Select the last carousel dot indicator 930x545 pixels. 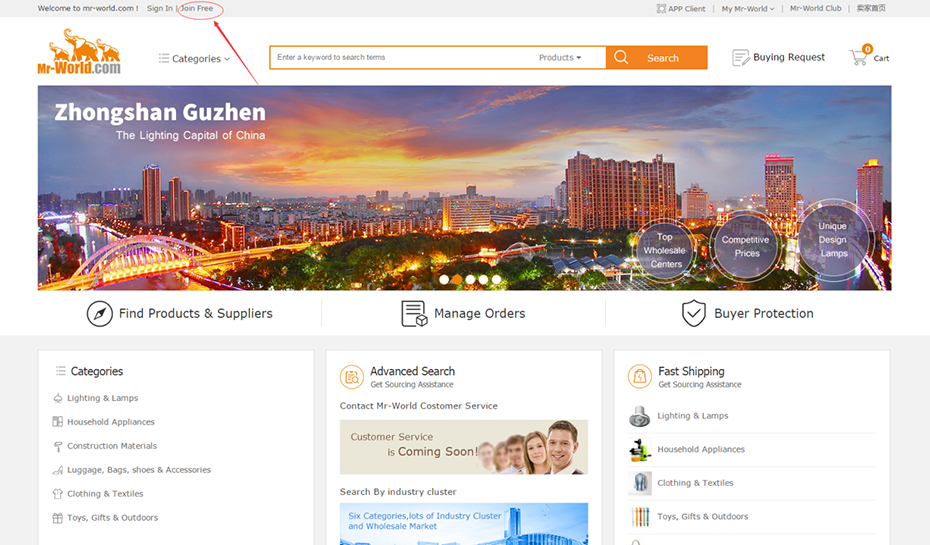[496, 280]
